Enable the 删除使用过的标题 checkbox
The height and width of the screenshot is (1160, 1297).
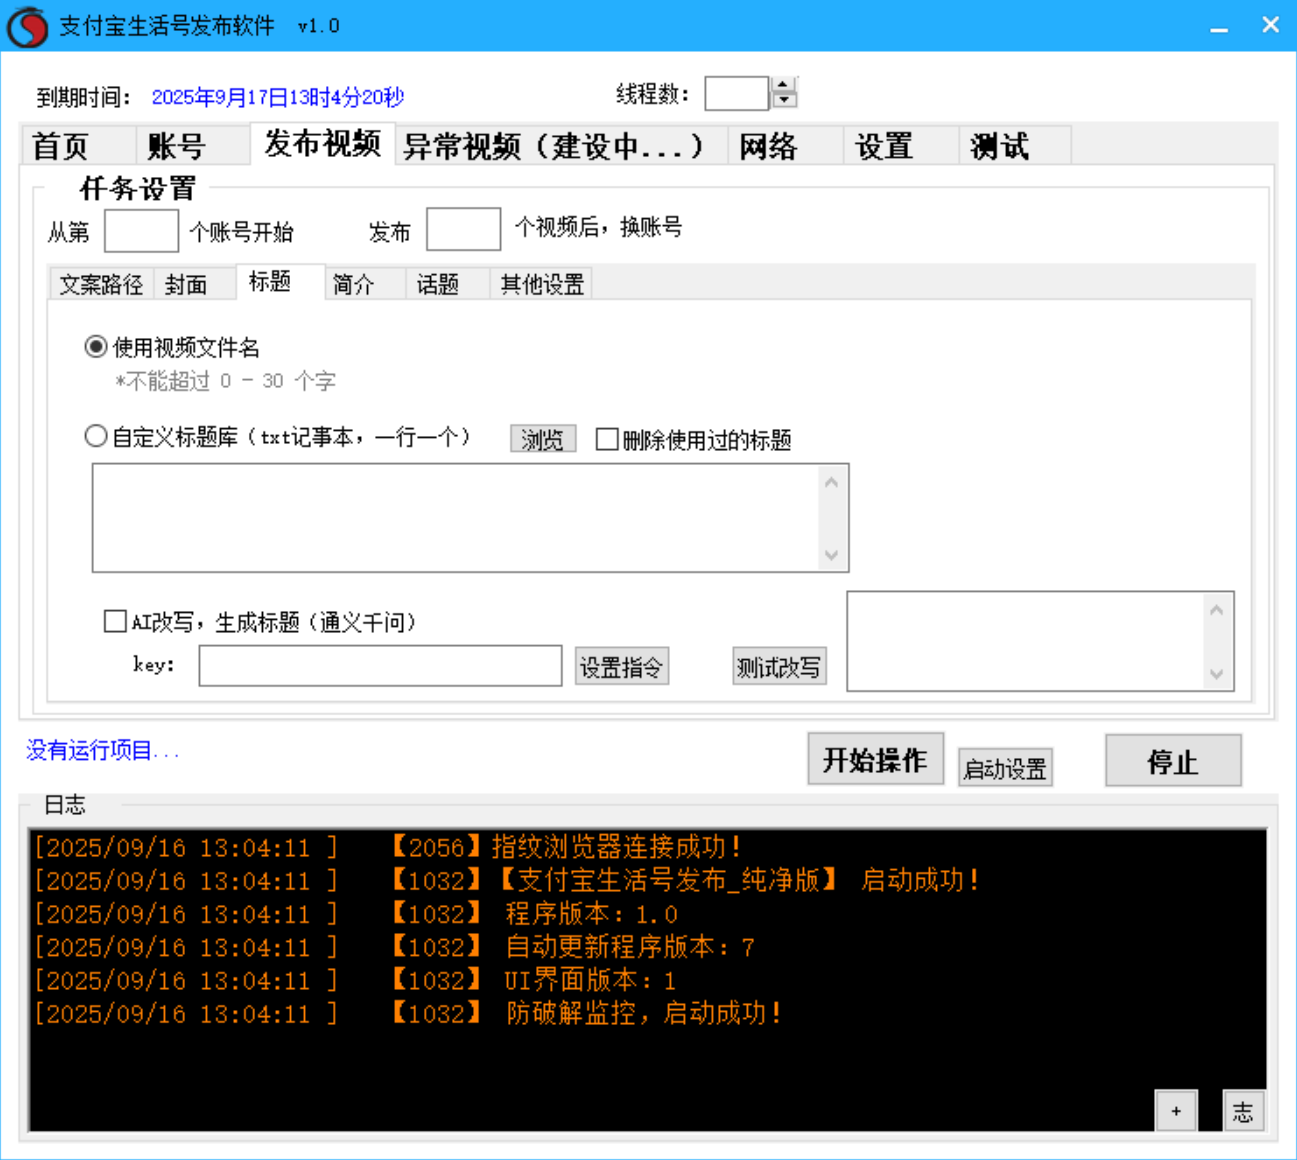coord(605,440)
